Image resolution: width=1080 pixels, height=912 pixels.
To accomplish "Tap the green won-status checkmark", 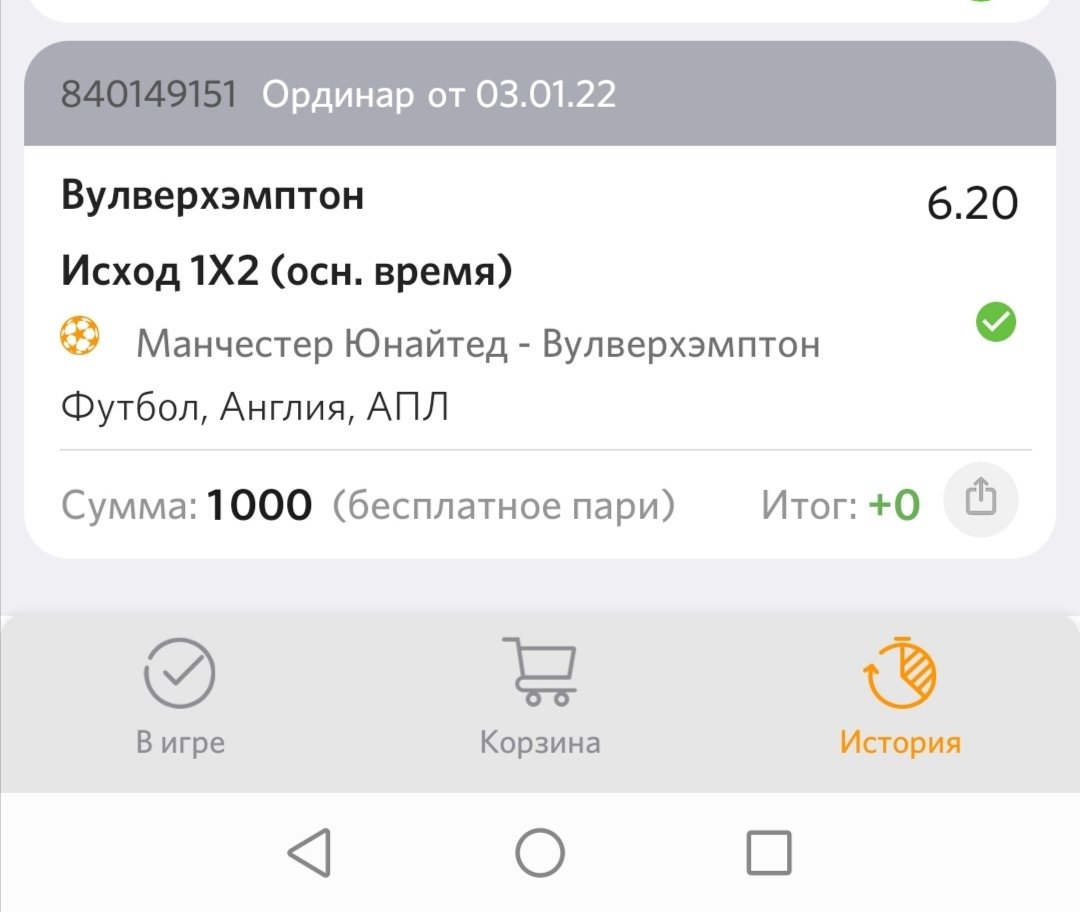I will 995,322.
